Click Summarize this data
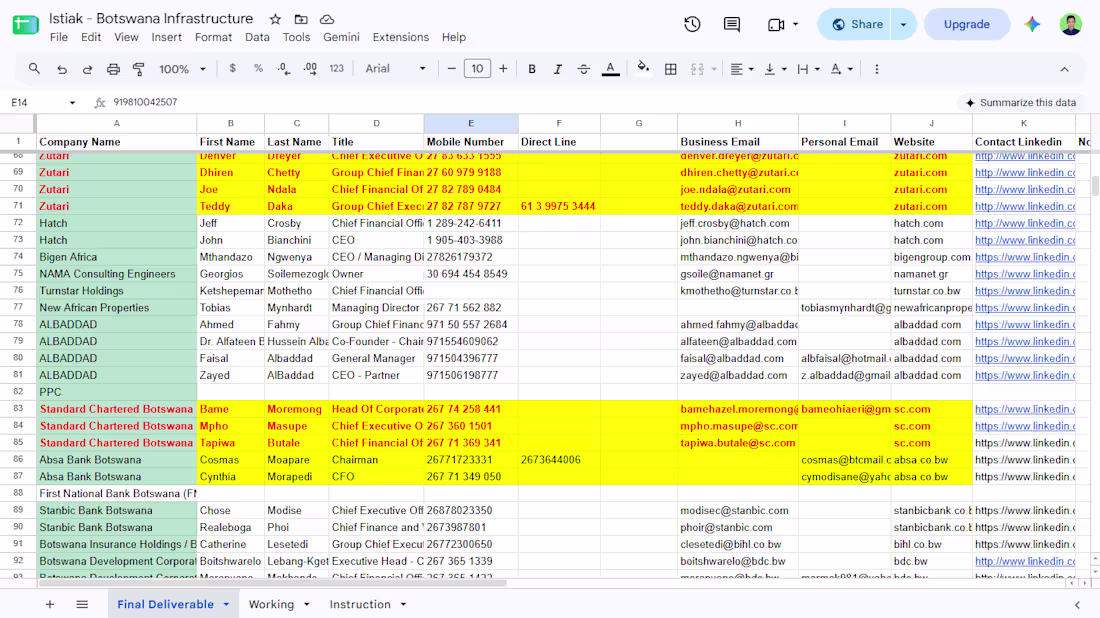The image size is (1100, 618). click(1020, 102)
